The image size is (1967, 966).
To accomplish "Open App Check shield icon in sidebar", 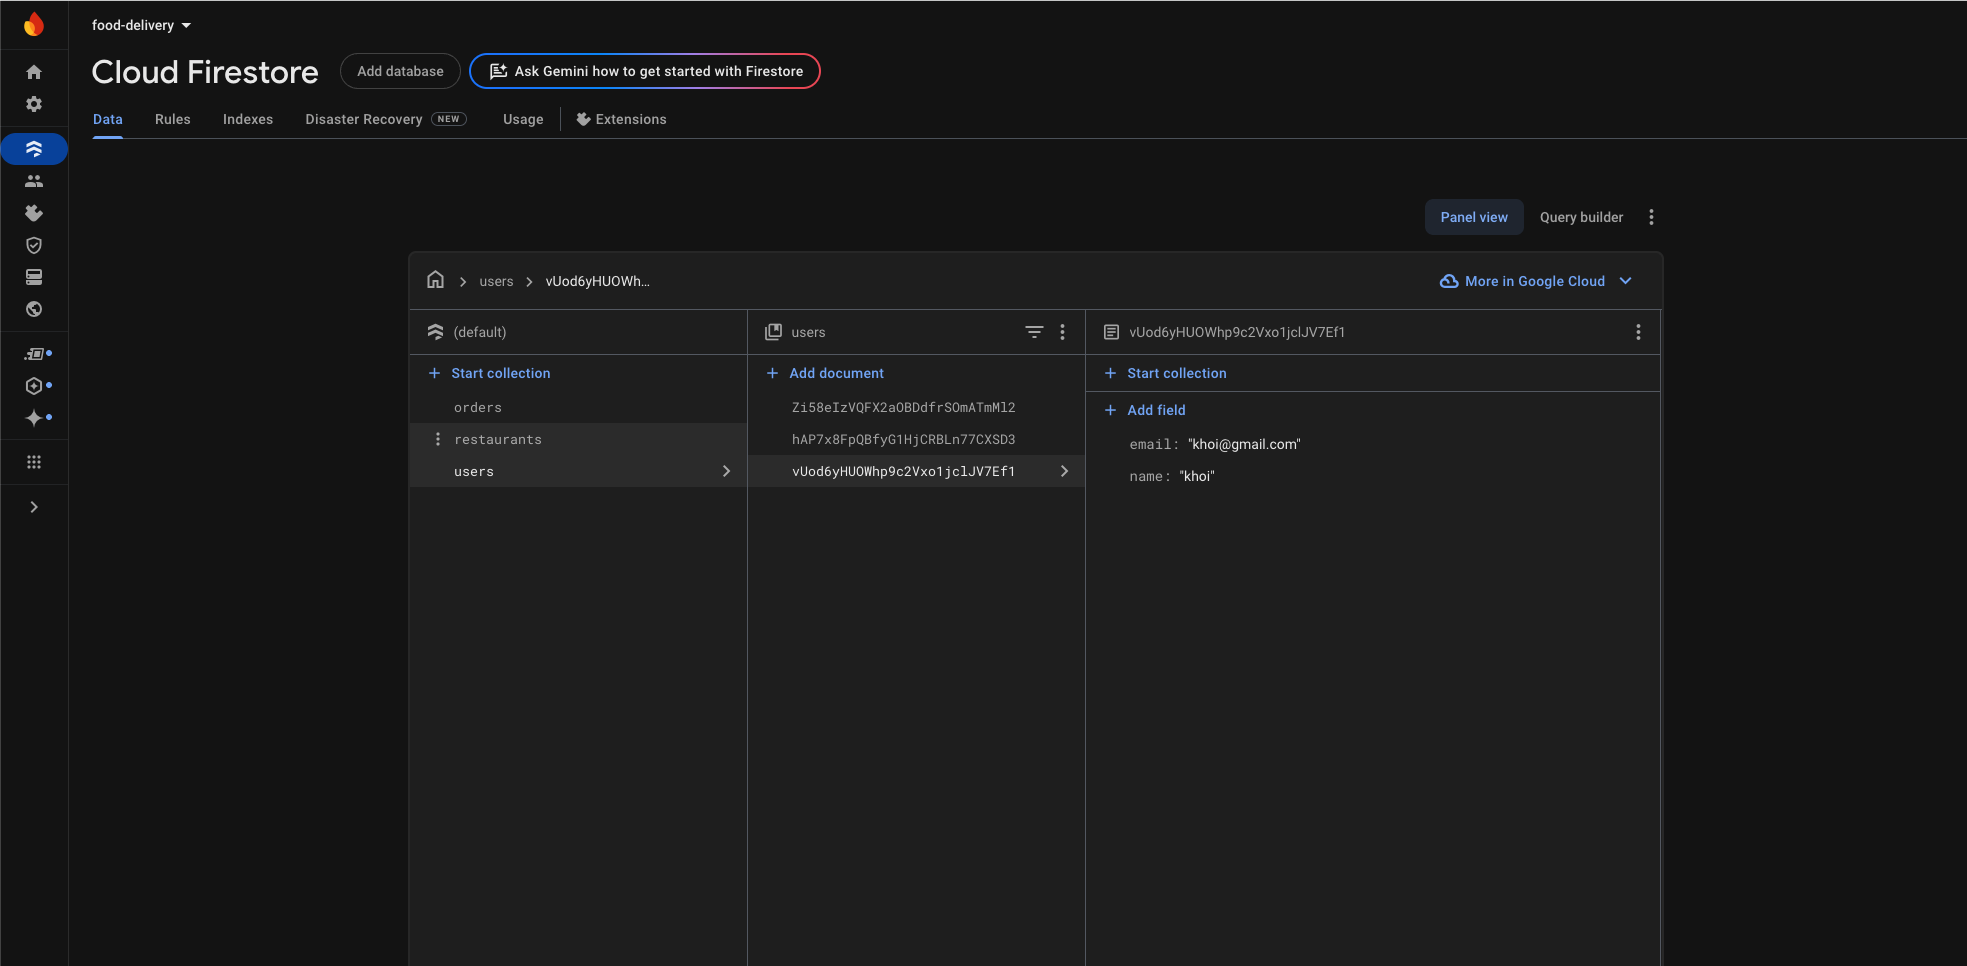I will click(x=34, y=245).
